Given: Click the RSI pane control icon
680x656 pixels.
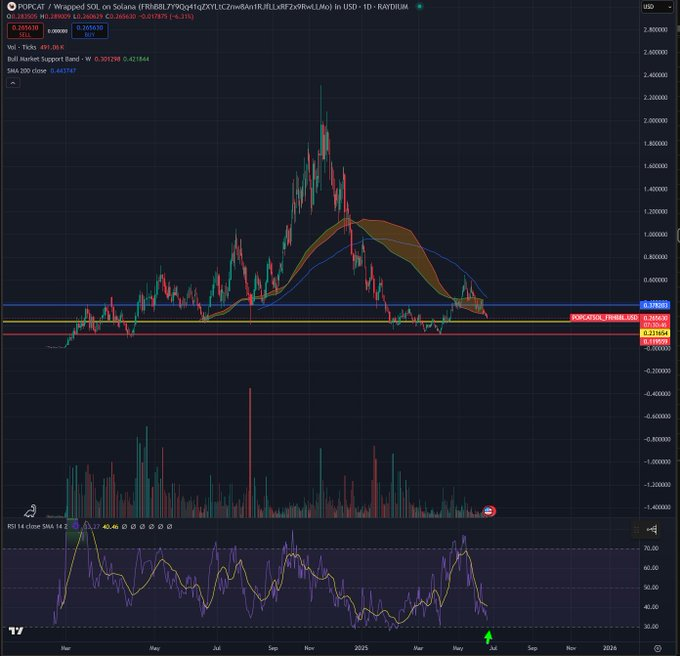Looking at the screenshot, I should (x=652, y=529).
